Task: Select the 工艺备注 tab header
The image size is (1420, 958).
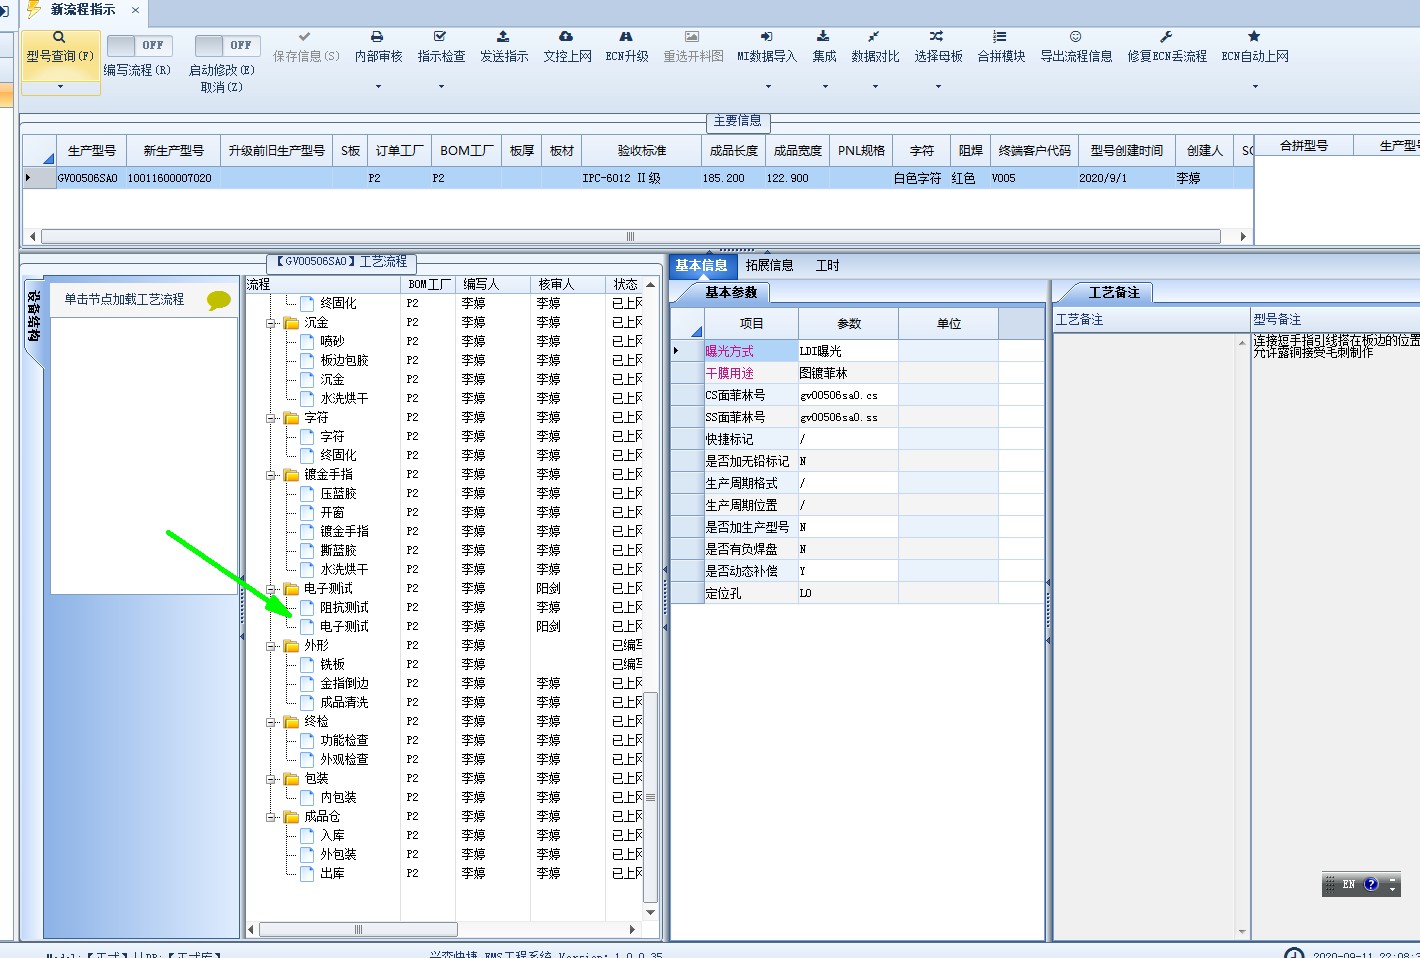Action: pos(1114,293)
